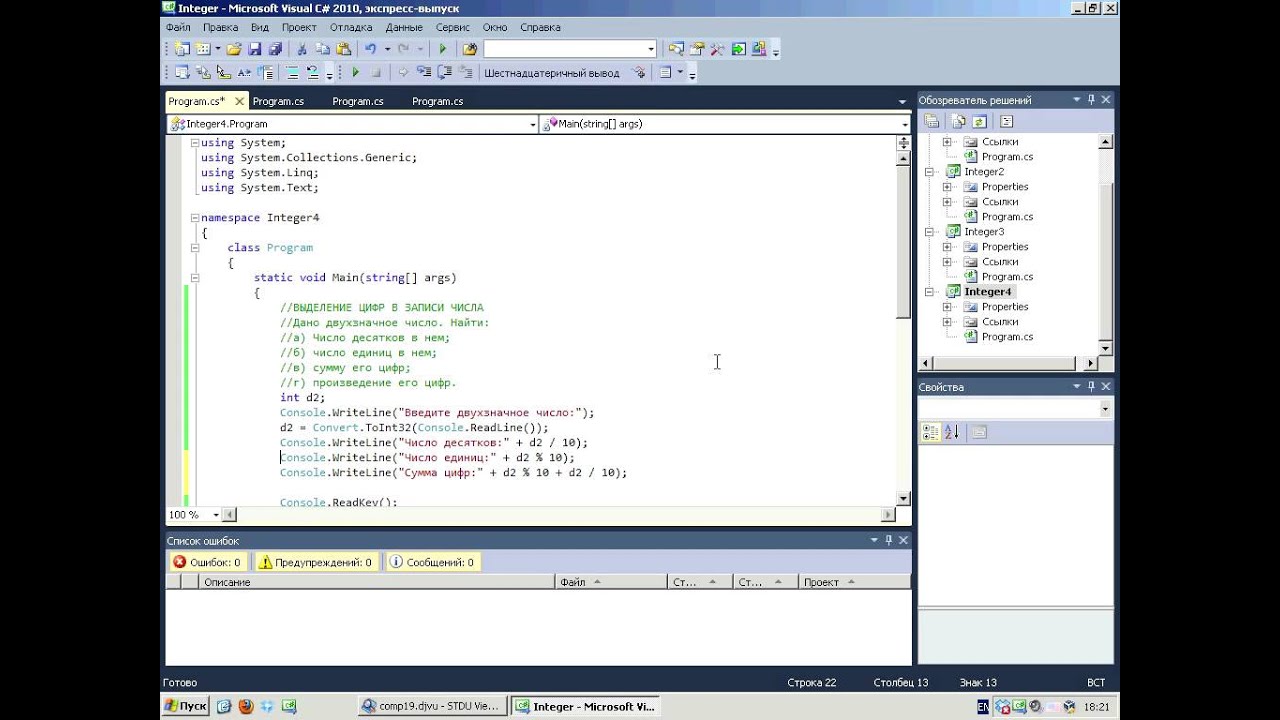
Task: Click the Solution Explorer vertical scrollbar
Action: [1106, 245]
